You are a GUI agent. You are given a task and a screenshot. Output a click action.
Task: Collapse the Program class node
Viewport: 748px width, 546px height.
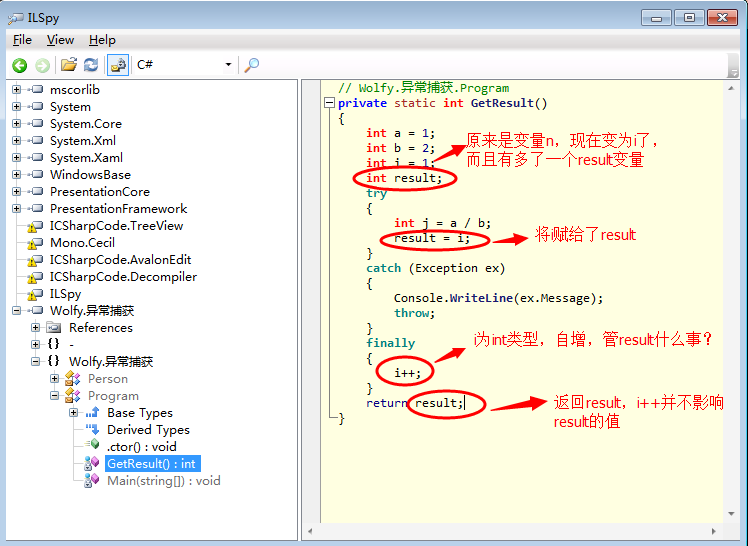[54, 395]
